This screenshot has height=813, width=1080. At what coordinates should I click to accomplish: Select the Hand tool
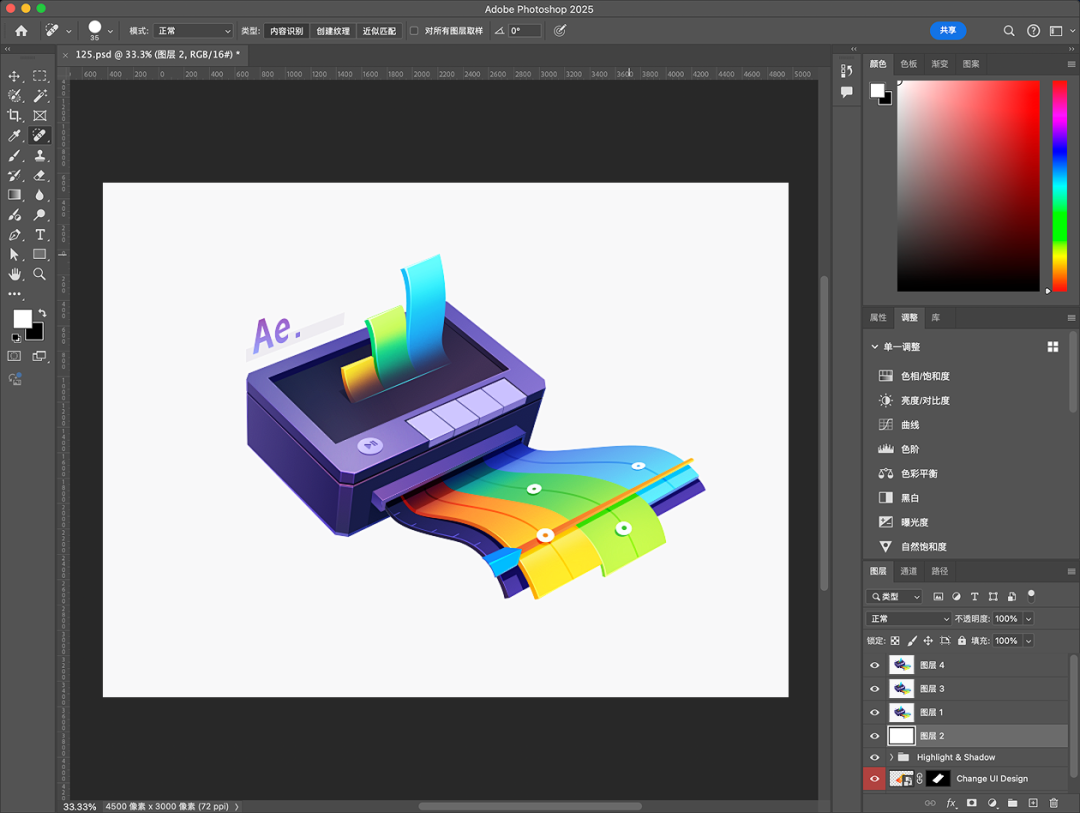(15, 274)
